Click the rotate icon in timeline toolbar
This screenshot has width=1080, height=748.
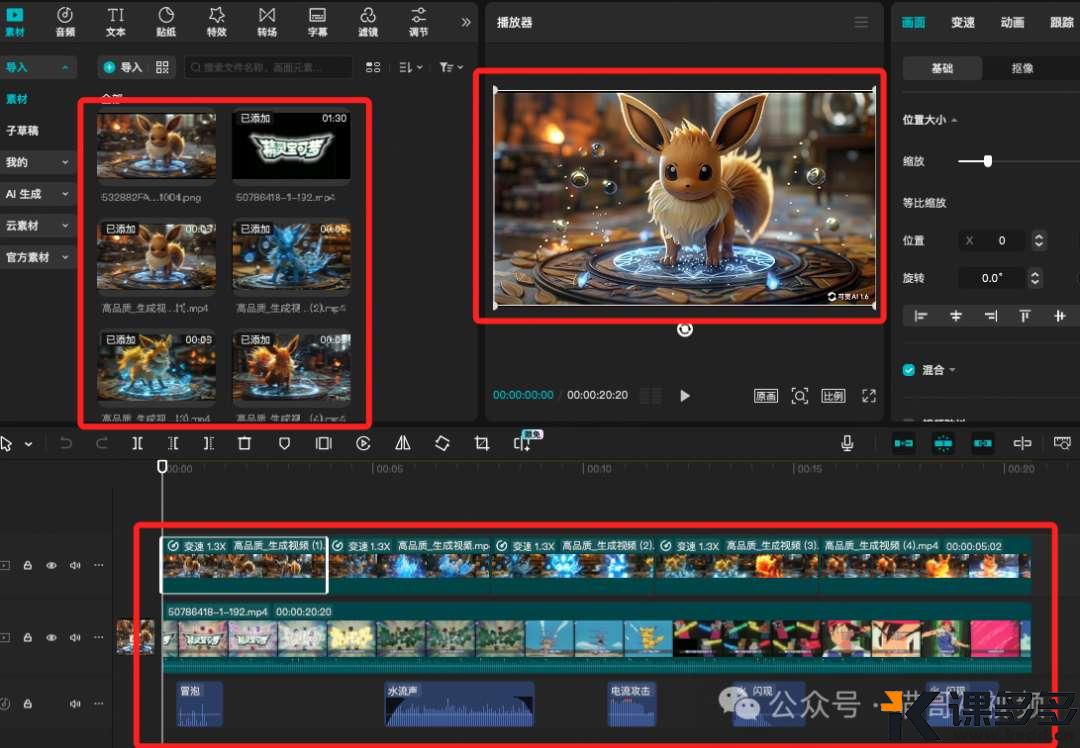(x=442, y=444)
